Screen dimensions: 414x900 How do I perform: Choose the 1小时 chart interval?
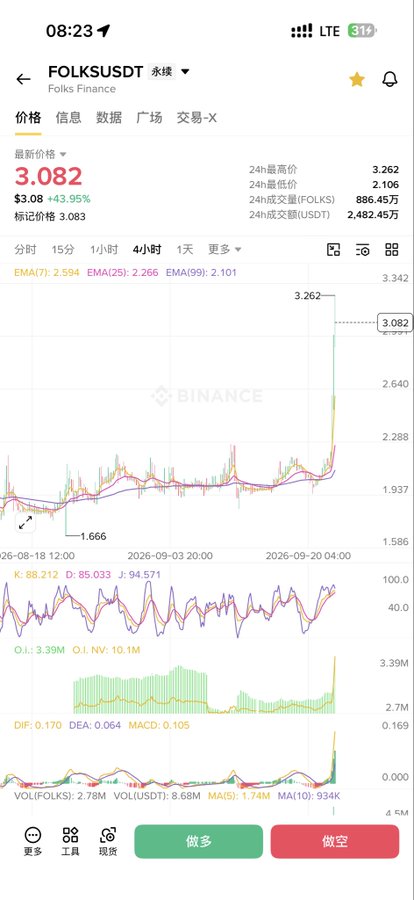104,249
